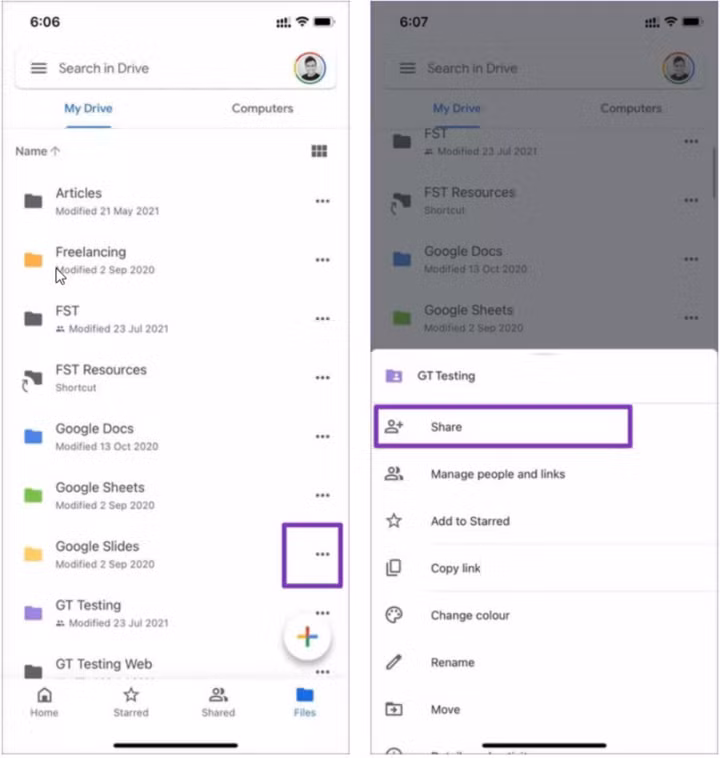Open three-dot menu for FST folder, left screen

[x=323, y=319]
